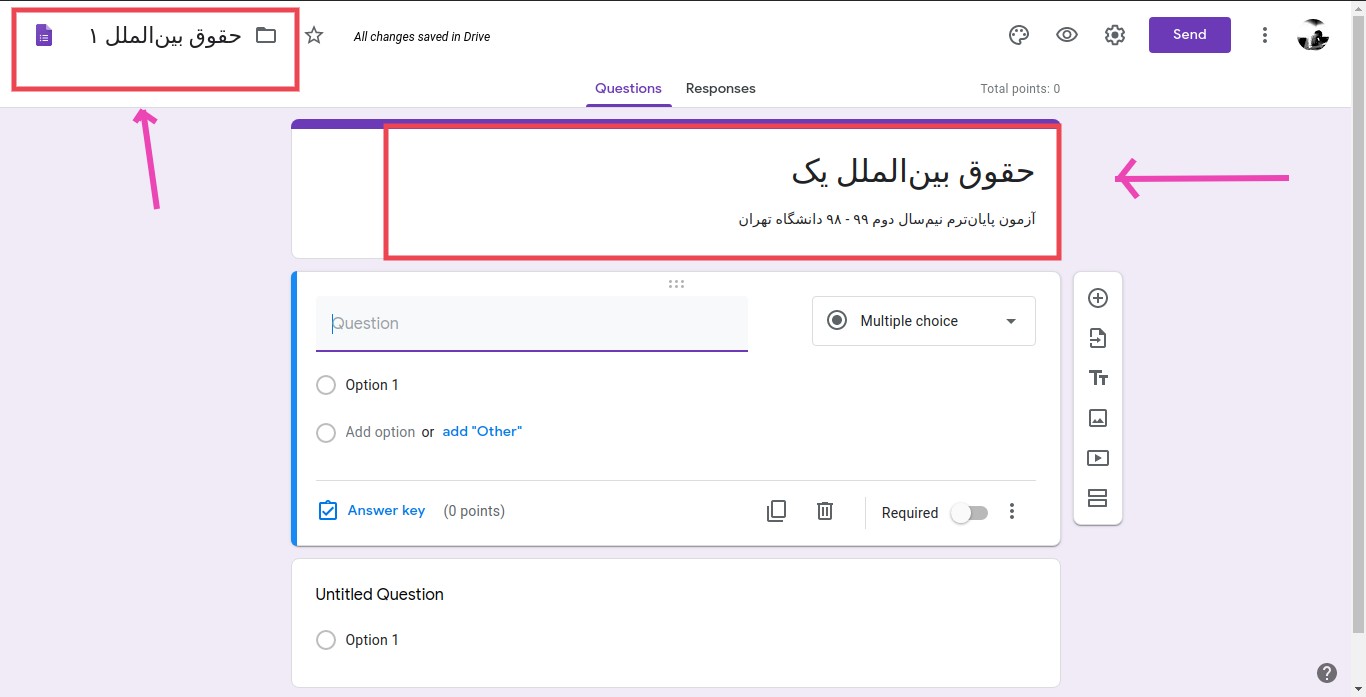
Task: Click the Total points: 0 text
Action: pos(1020,89)
